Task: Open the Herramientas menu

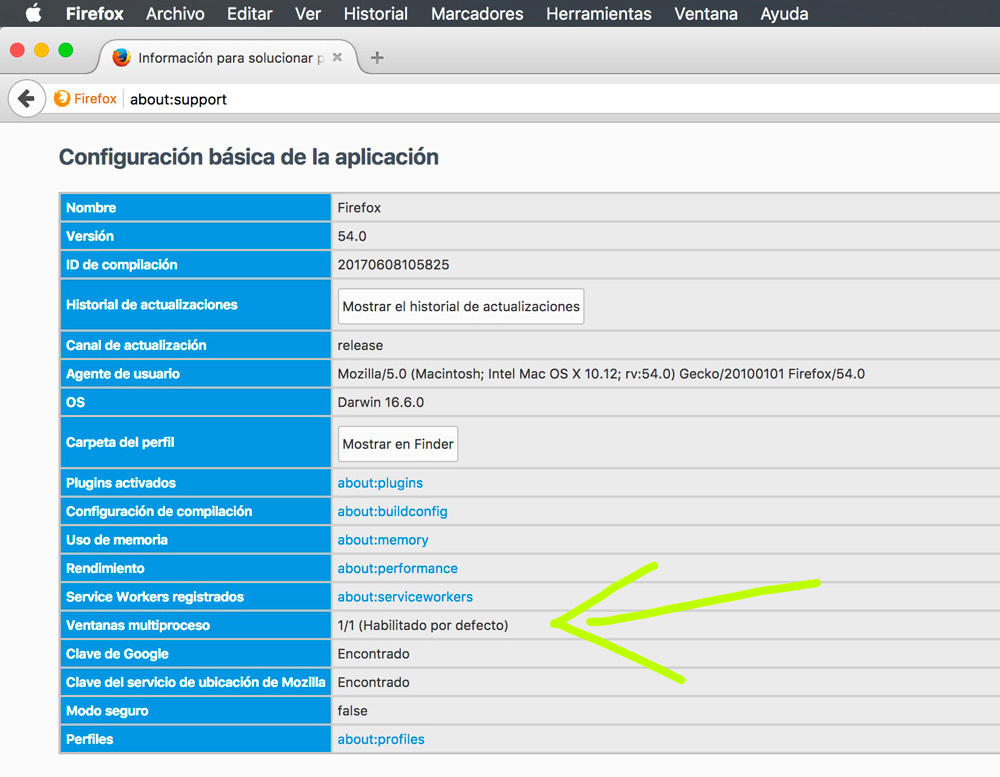Action: click(x=598, y=13)
